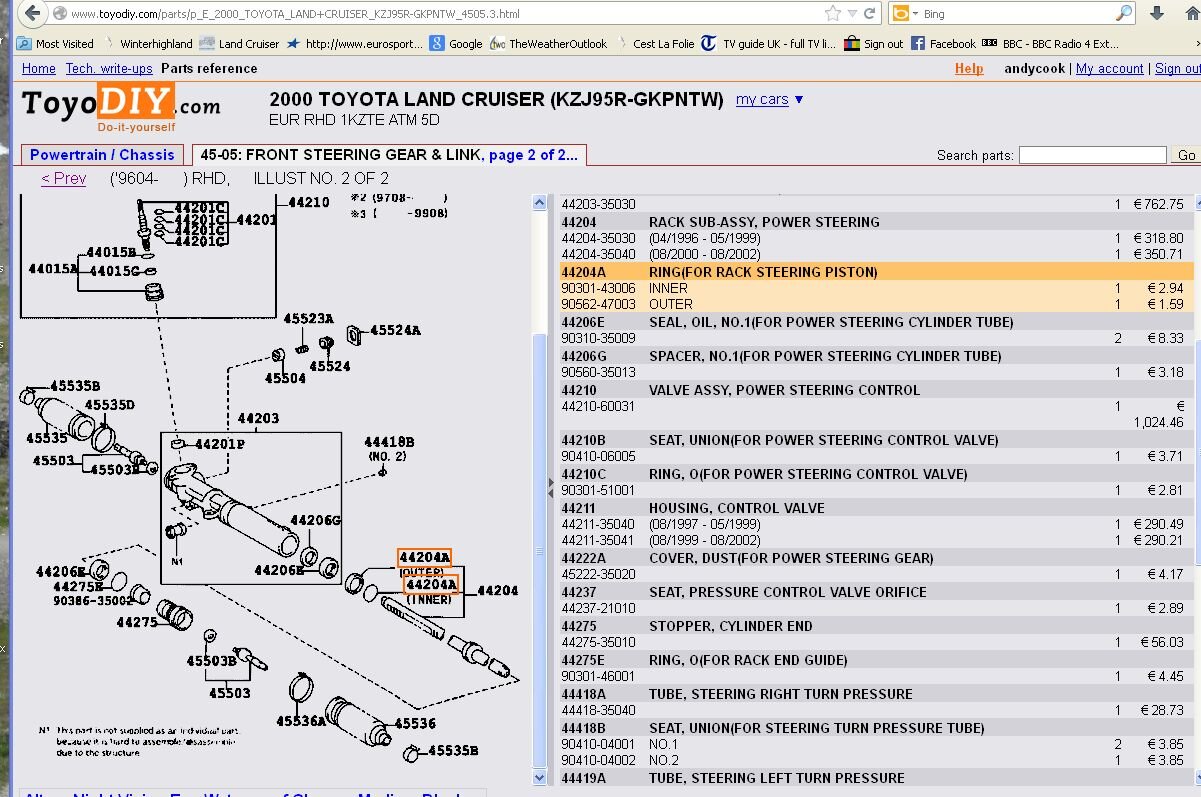
Task: Open the Google bookmark
Action: pyautogui.click(x=456, y=44)
